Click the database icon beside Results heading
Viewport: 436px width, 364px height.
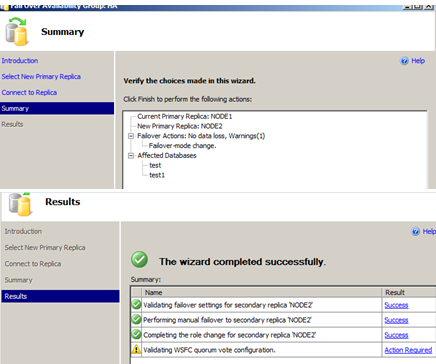21,204
